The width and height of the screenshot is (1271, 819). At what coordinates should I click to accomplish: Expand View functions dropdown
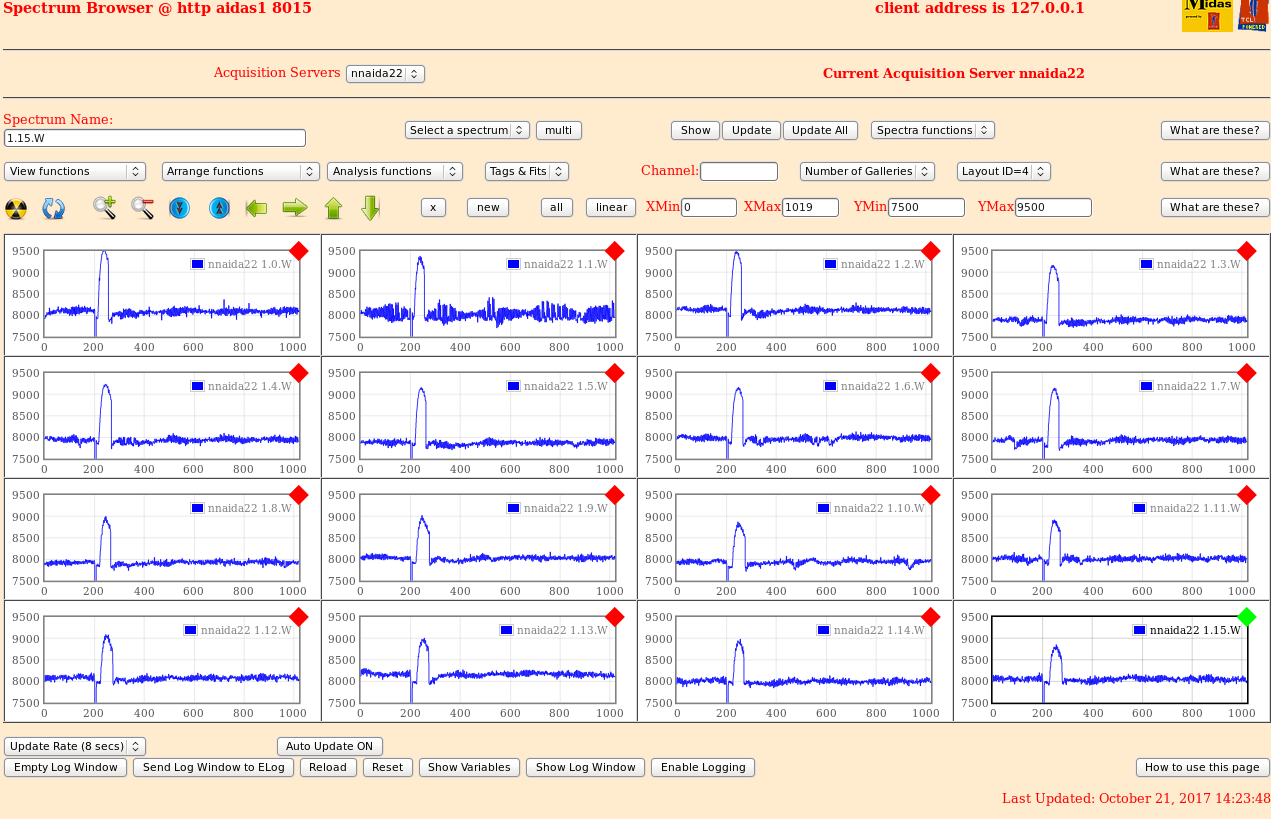coord(75,171)
